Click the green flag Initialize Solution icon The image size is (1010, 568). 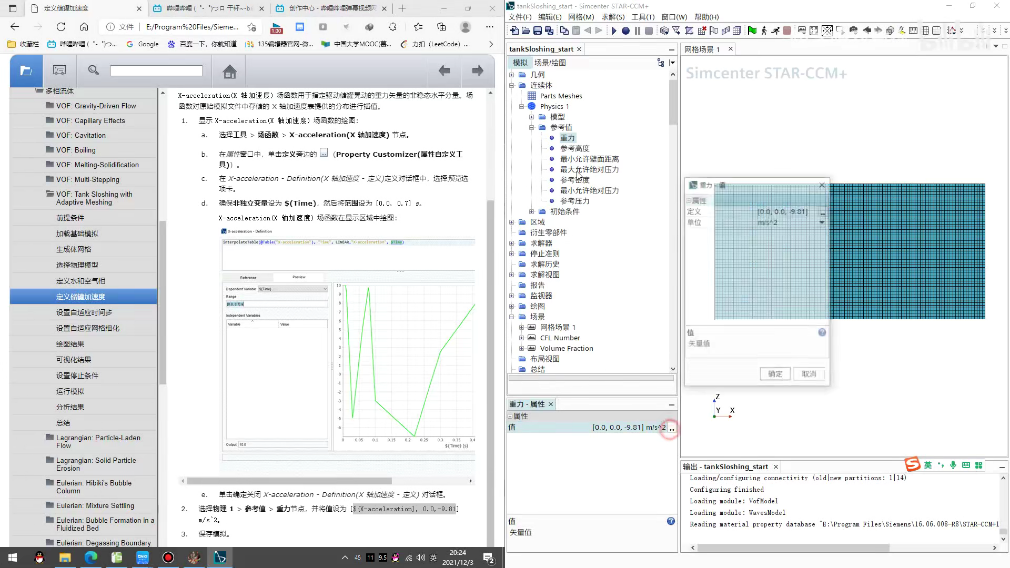coord(752,30)
